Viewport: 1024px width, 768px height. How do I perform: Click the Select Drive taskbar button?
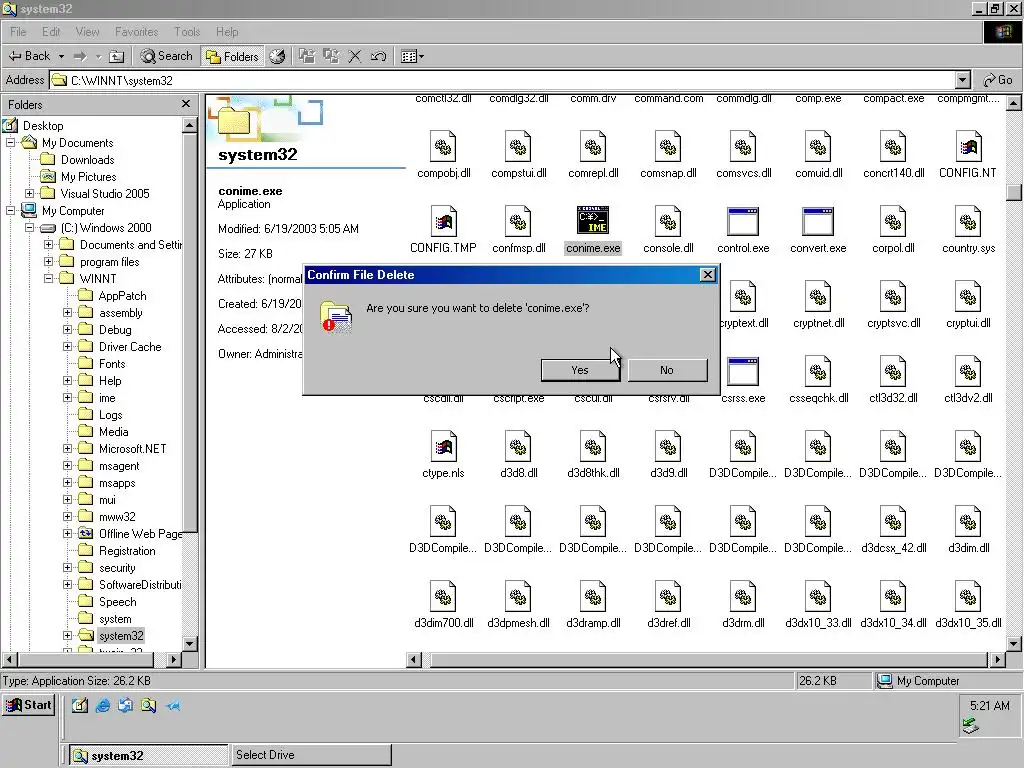pos(312,755)
